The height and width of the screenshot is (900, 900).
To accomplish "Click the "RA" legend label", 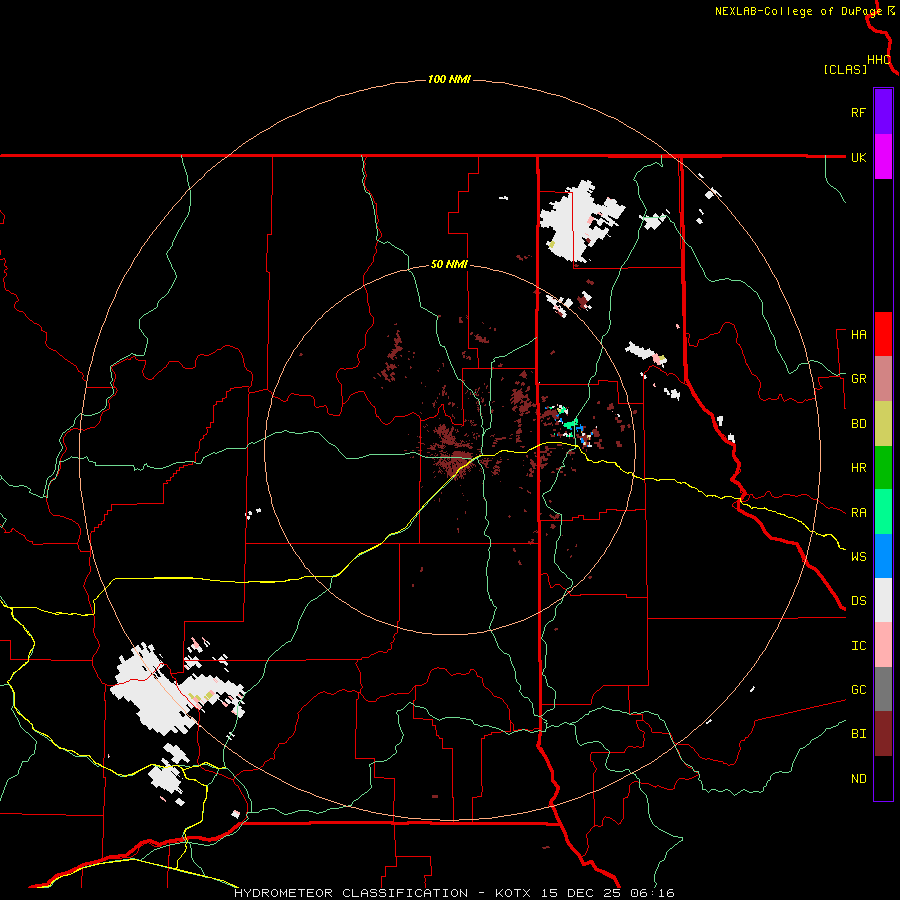I will pyautogui.click(x=859, y=513).
